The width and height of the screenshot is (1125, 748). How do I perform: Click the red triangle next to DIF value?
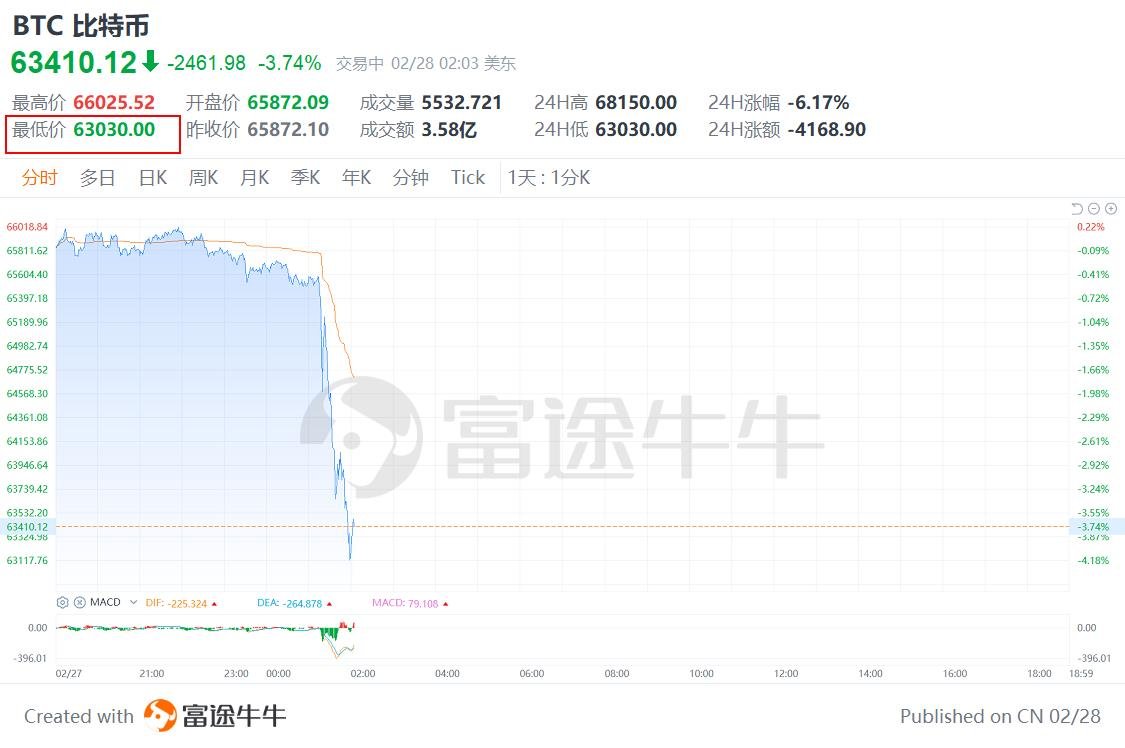pyautogui.click(x=214, y=603)
